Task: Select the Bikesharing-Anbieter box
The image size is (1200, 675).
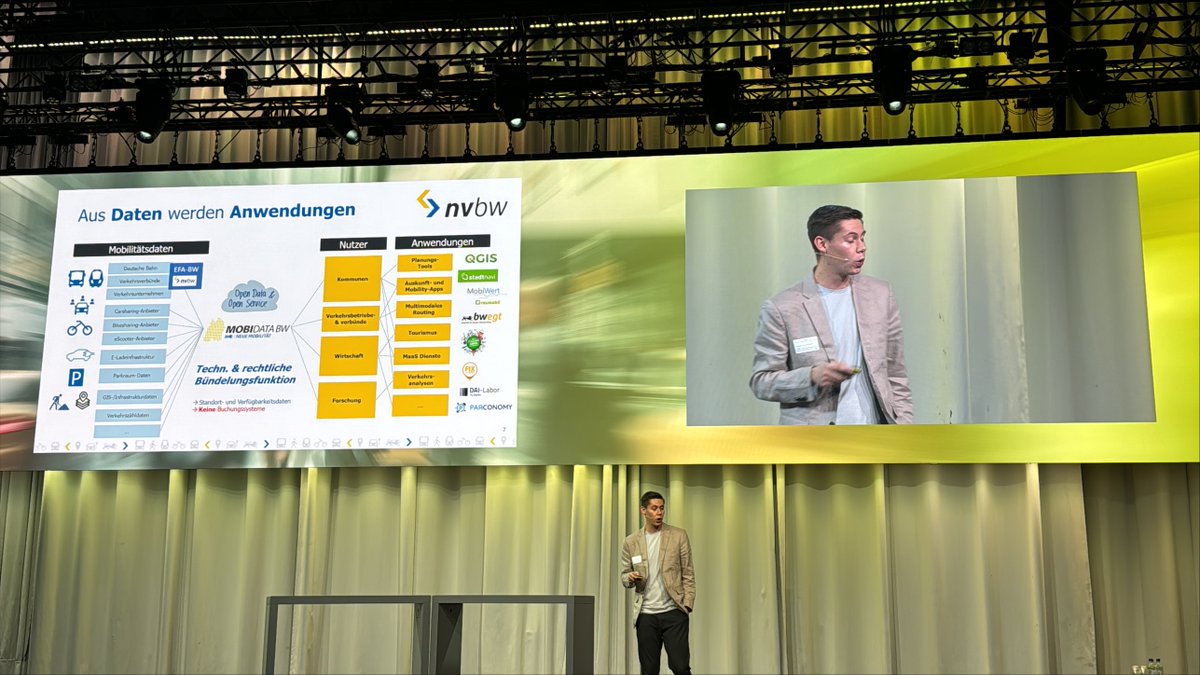Action: [x=135, y=325]
